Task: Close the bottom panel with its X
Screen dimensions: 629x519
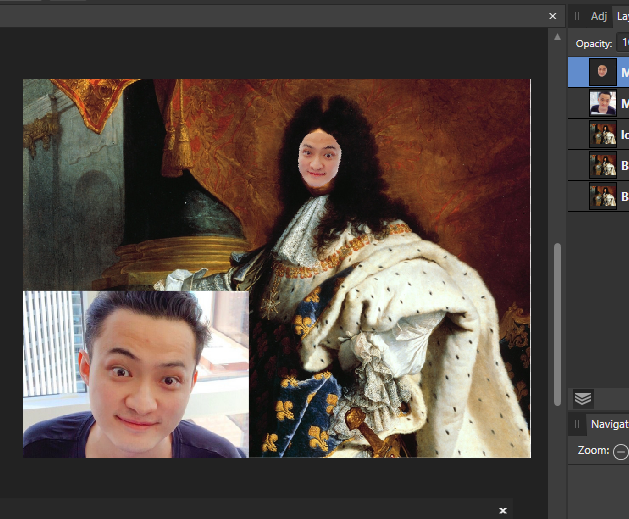Action: [503, 511]
